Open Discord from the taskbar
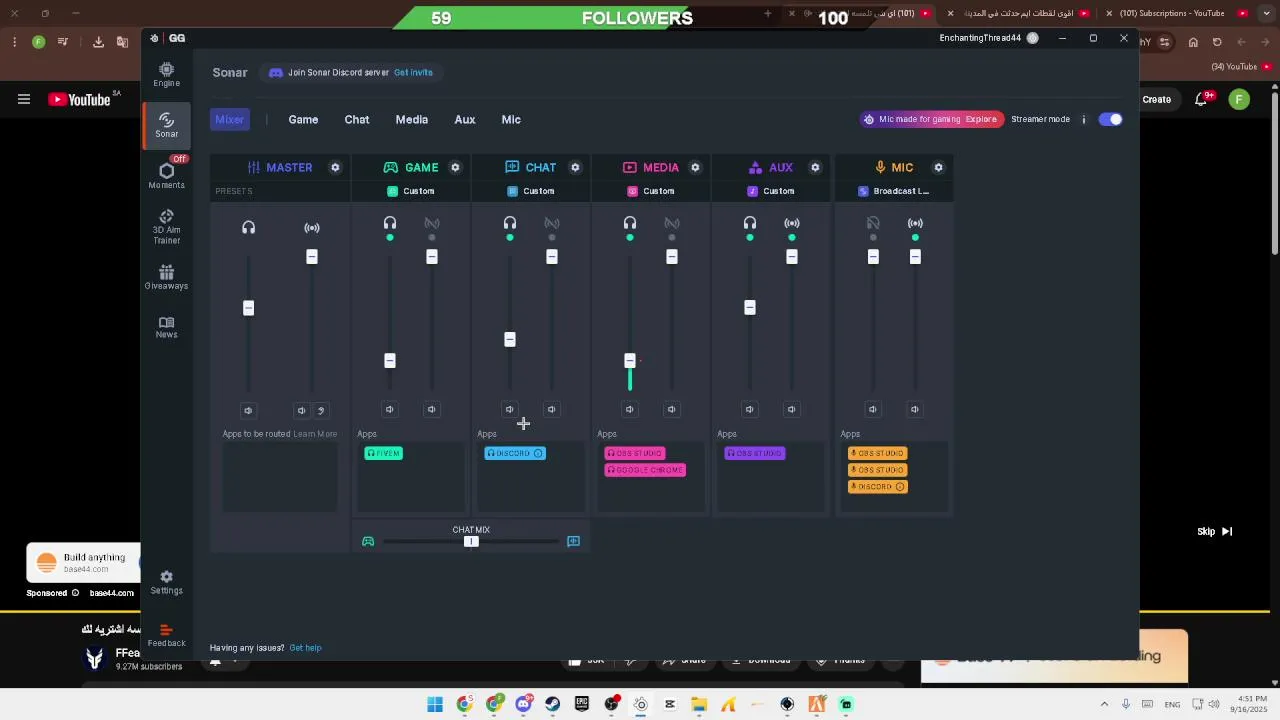Screen dimensions: 1280x720 tap(523, 704)
